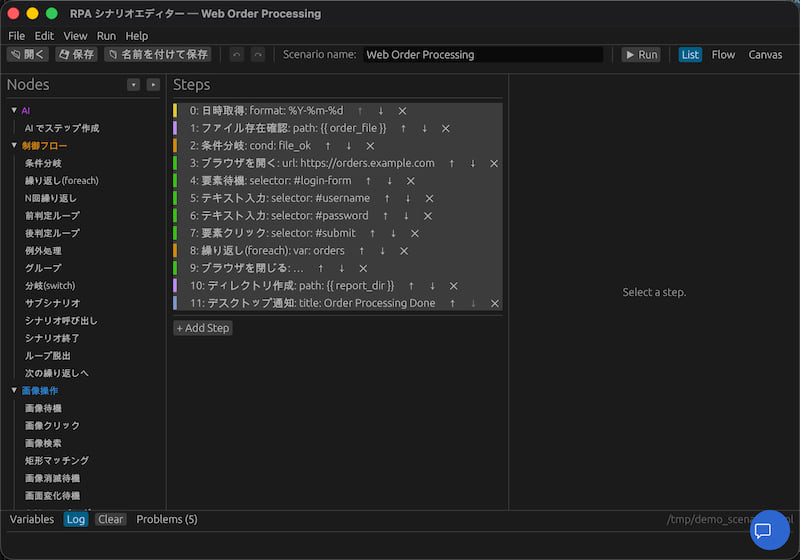
Task: Move step 3 ブラウザを開く up
Action: pyautogui.click(x=451, y=163)
